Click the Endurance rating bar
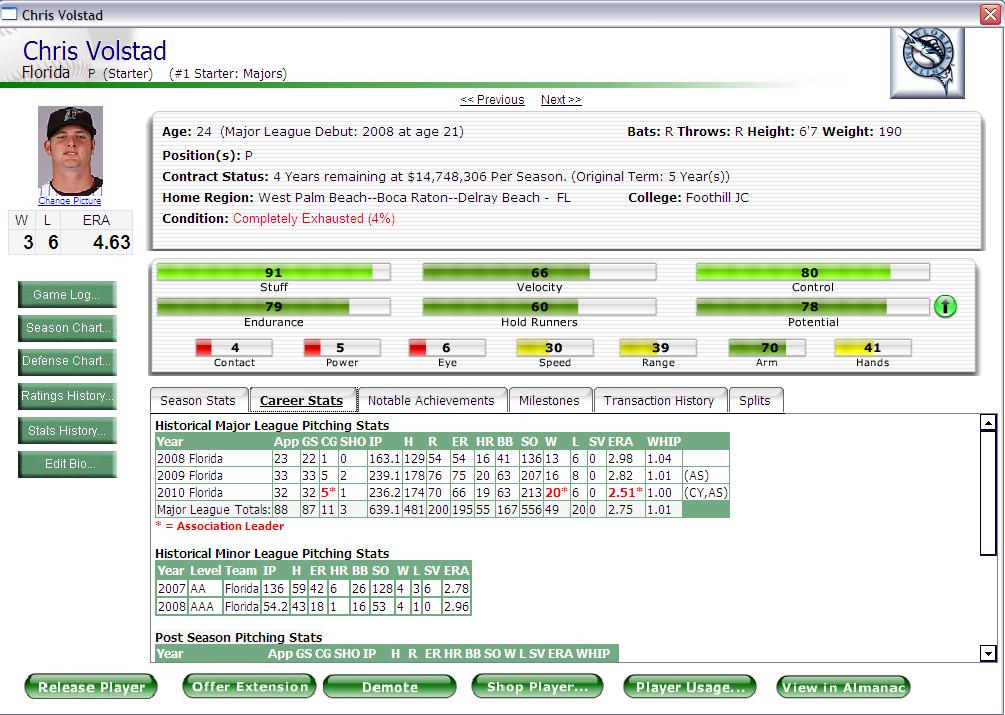The image size is (1005, 715). pos(274,307)
